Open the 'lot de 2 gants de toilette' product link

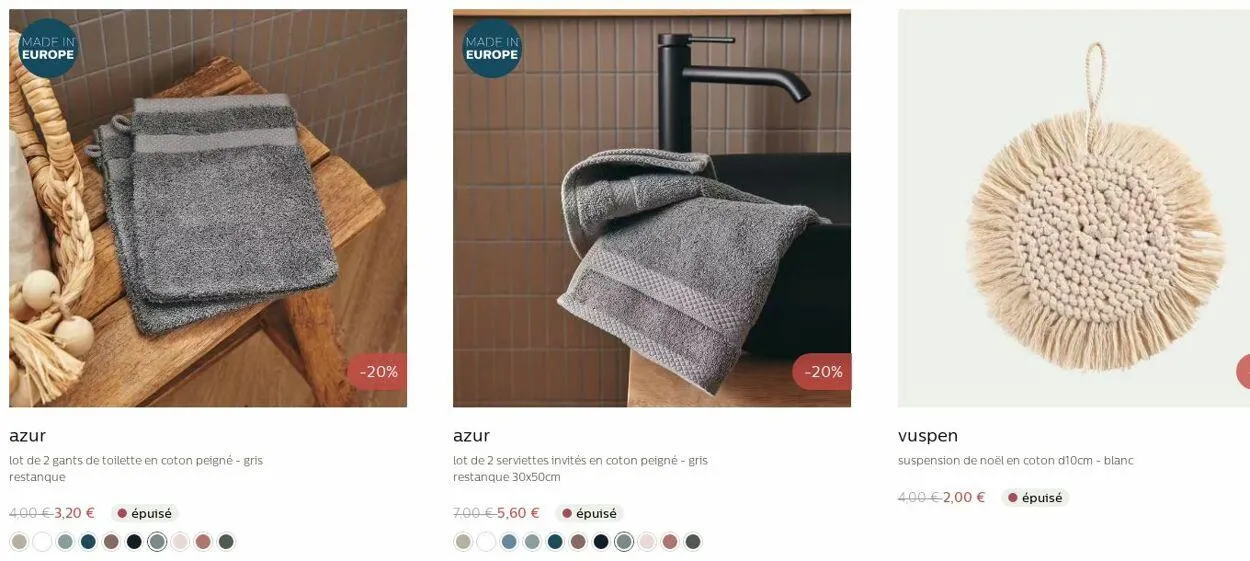[136, 468]
